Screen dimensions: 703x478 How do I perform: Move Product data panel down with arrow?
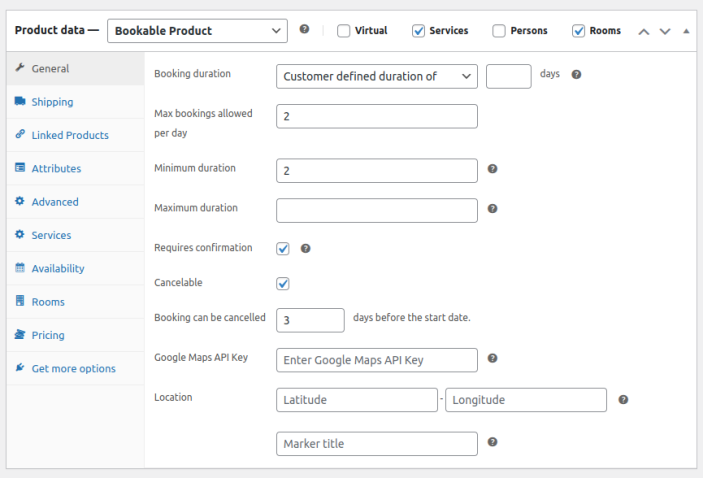click(664, 31)
